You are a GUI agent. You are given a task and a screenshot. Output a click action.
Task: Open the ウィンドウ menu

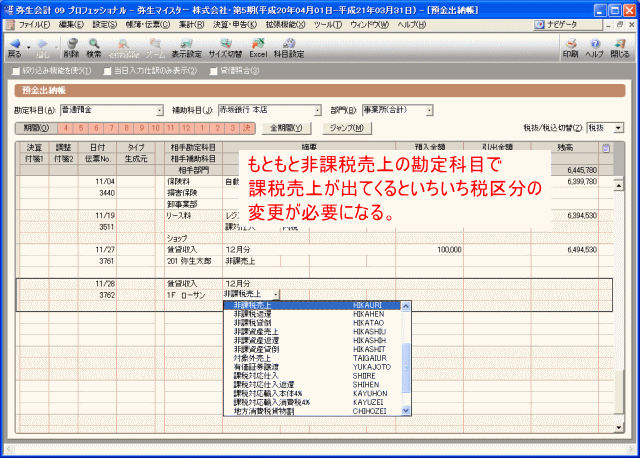tap(369, 25)
